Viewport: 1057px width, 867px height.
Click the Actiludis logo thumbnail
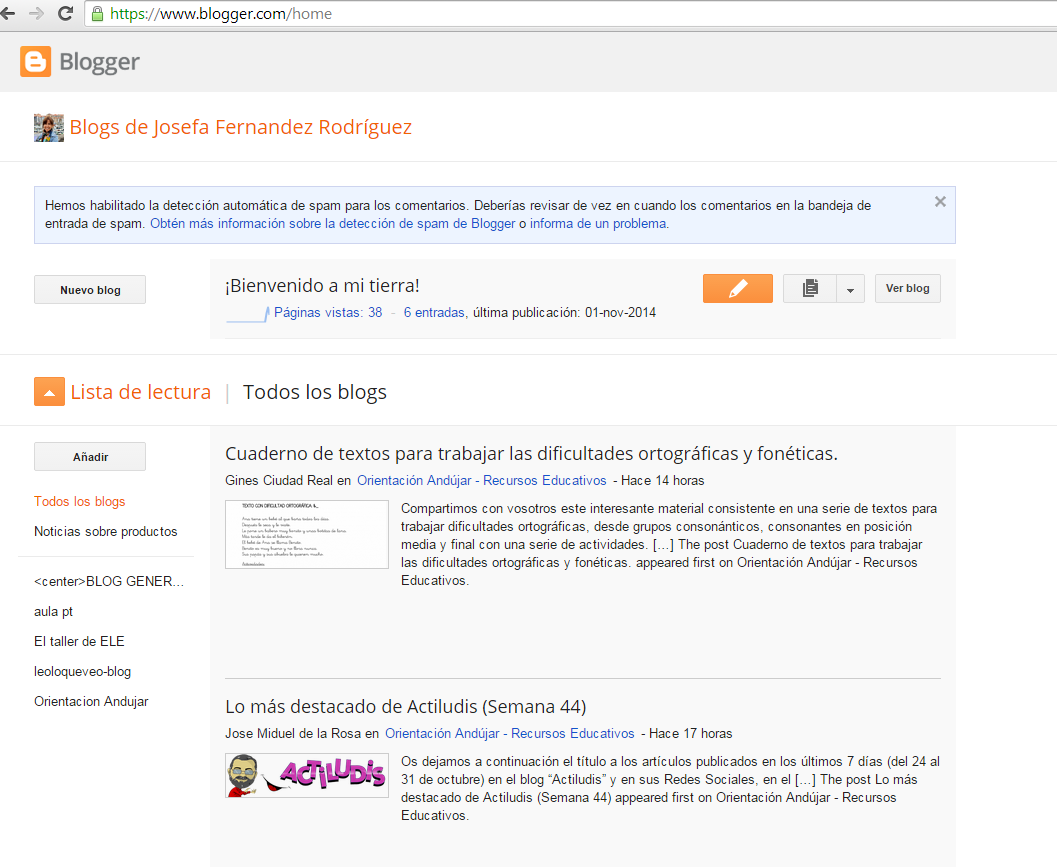(x=307, y=775)
